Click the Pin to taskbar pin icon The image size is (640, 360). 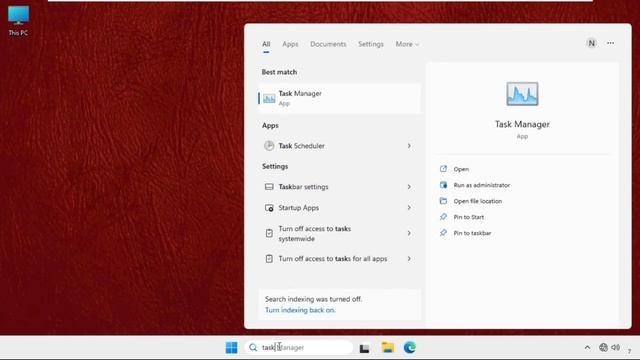[x=443, y=233]
